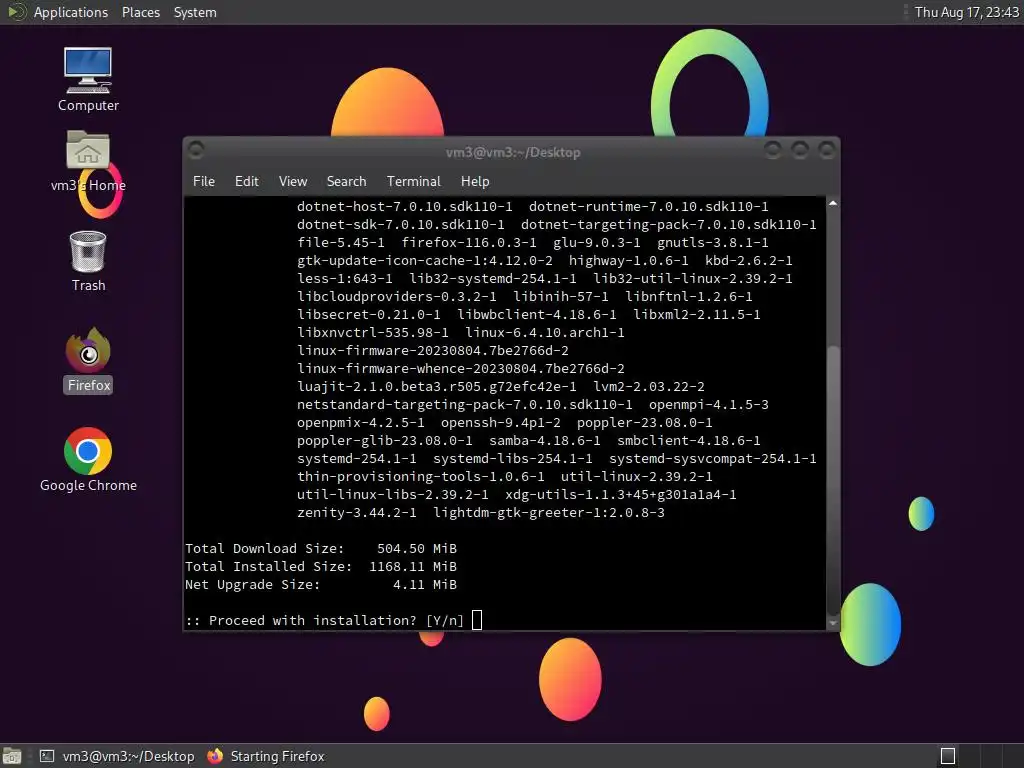Click the Starting Firefox taskbar entry
This screenshot has width=1024, height=768.
[266, 756]
